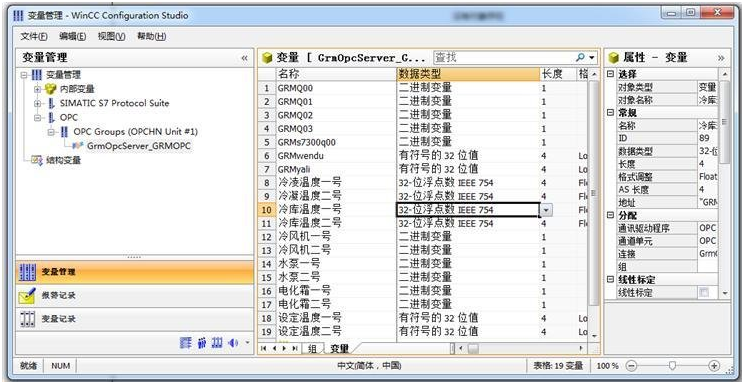Collapse the 变量管理 panel with « button

[244, 58]
